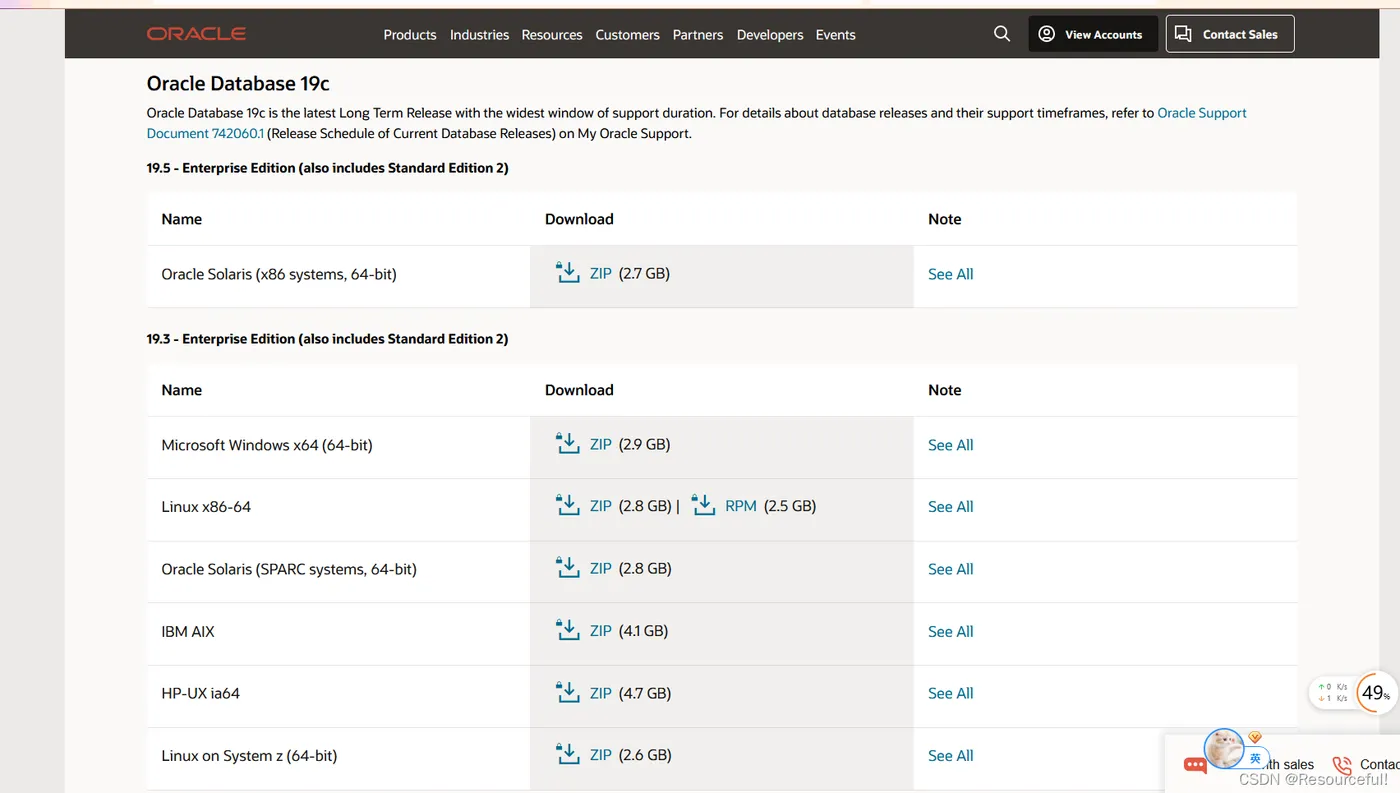Click the chat icon in Contact Sales

tap(1183, 34)
